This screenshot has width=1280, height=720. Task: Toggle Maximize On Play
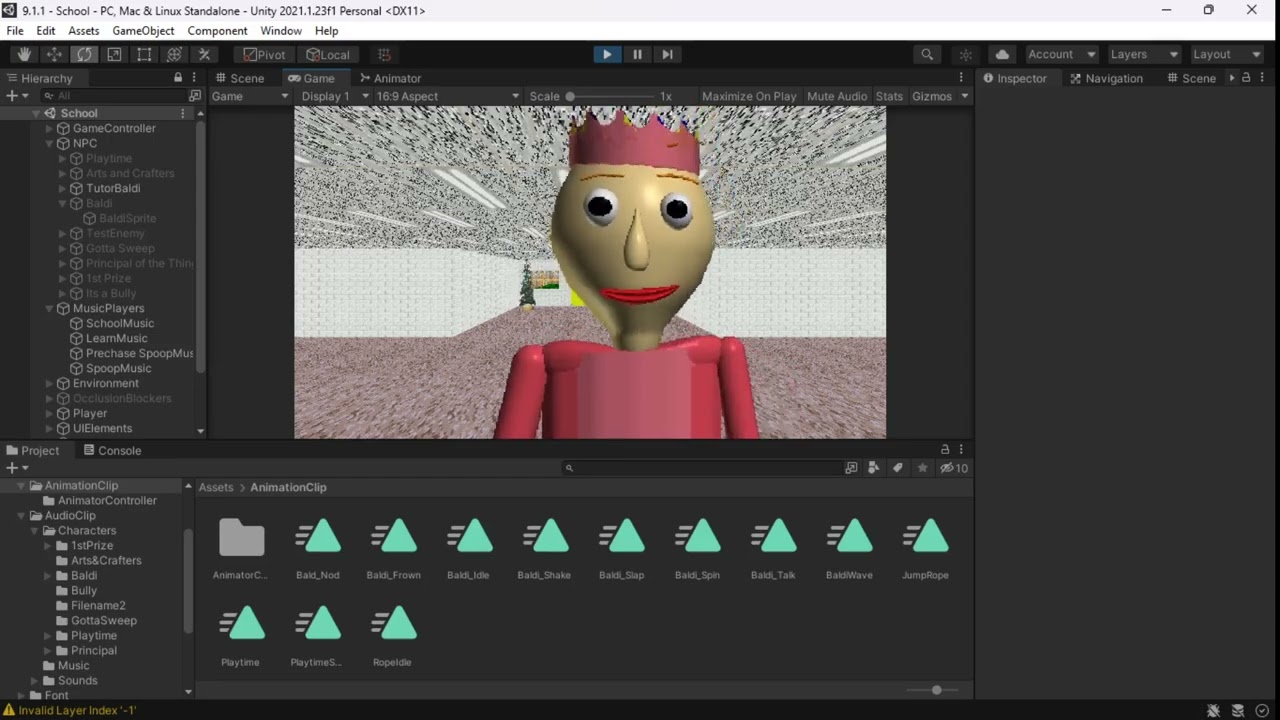coord(749,96)
